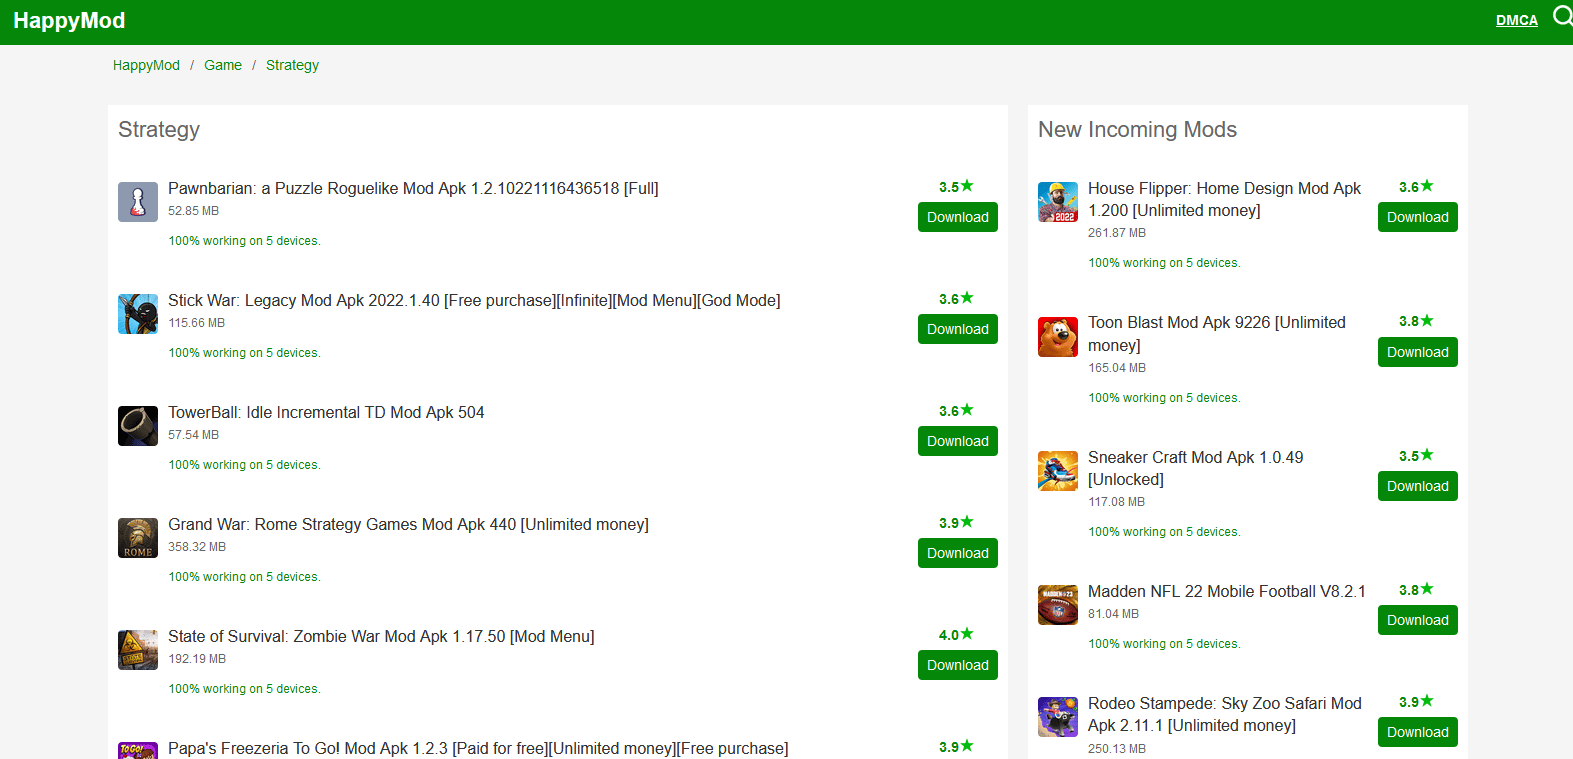1573x759 pixels.
Task: Click HappyMod in the breadcrumb
Action: [146, 65]
